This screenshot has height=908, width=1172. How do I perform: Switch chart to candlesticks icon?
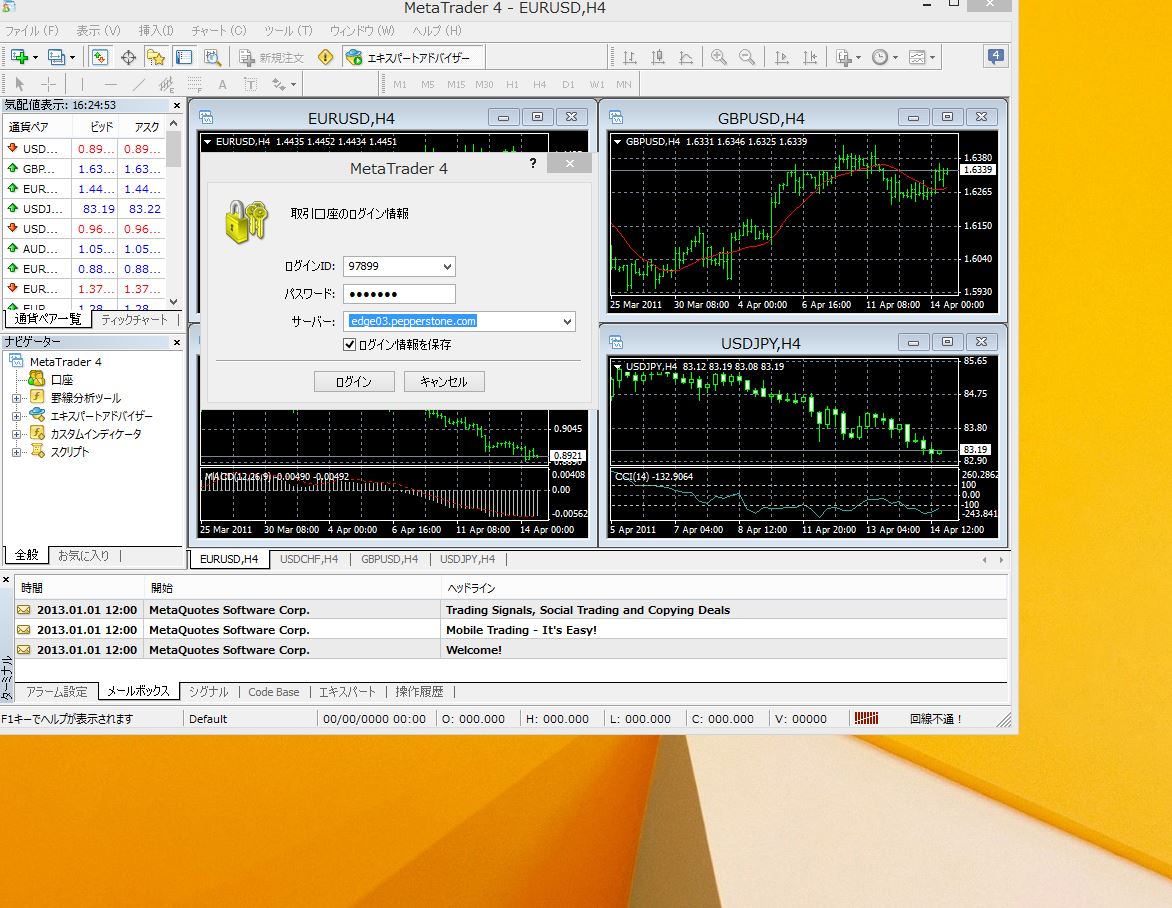click(658, 58)
